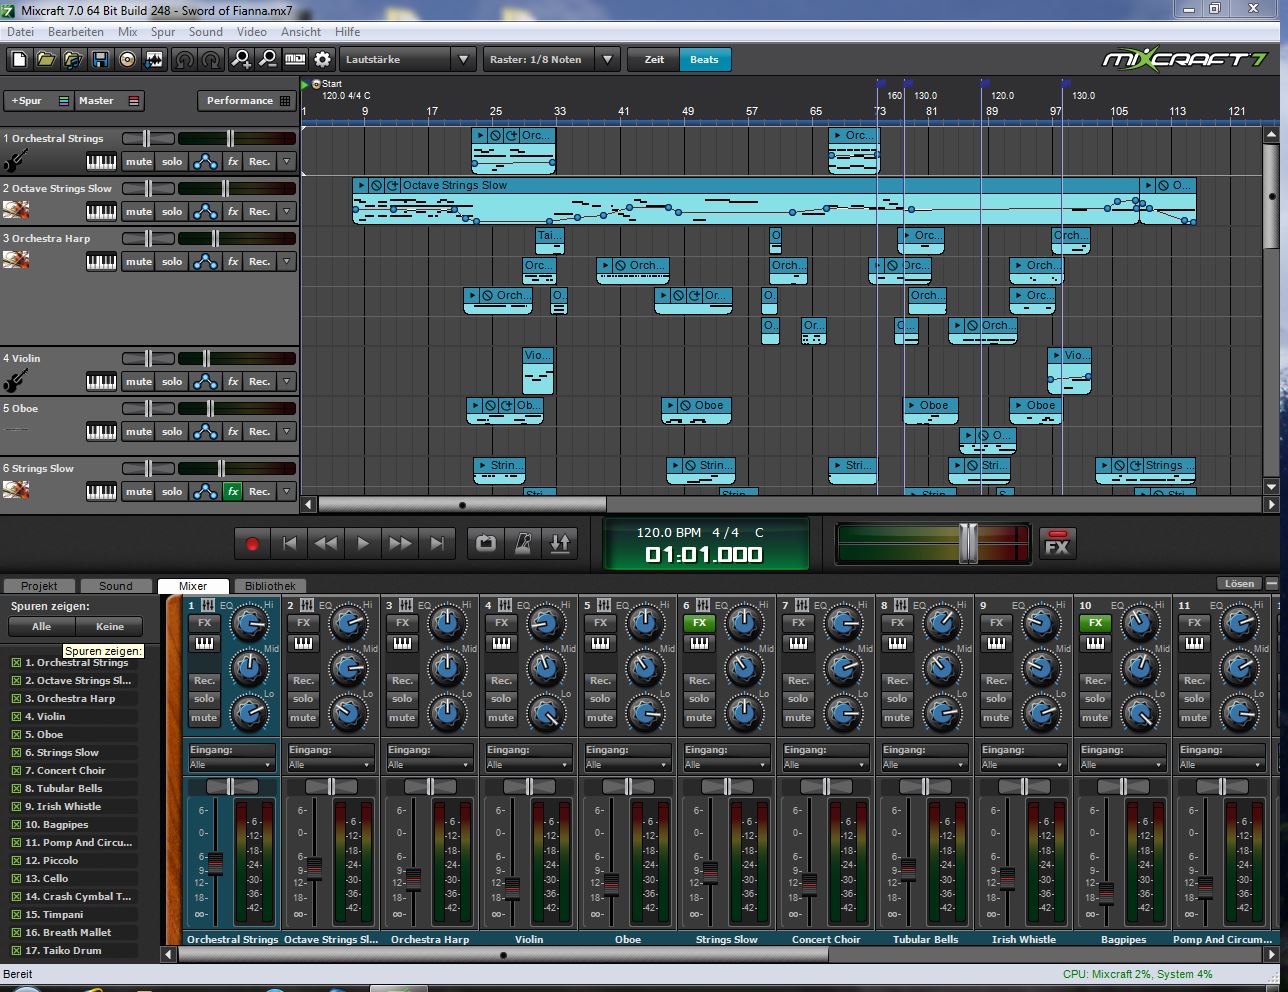
Task: Switch to the Bibliothek tab
Action: [x=270, y=586]
